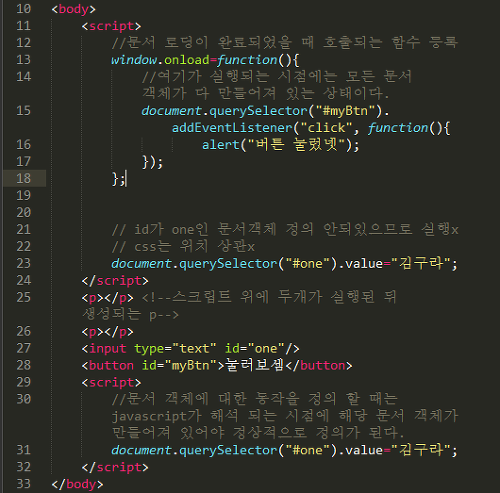The image size is (500, 493).
Task: Click the word document on line 15
Action: [172, 111]
